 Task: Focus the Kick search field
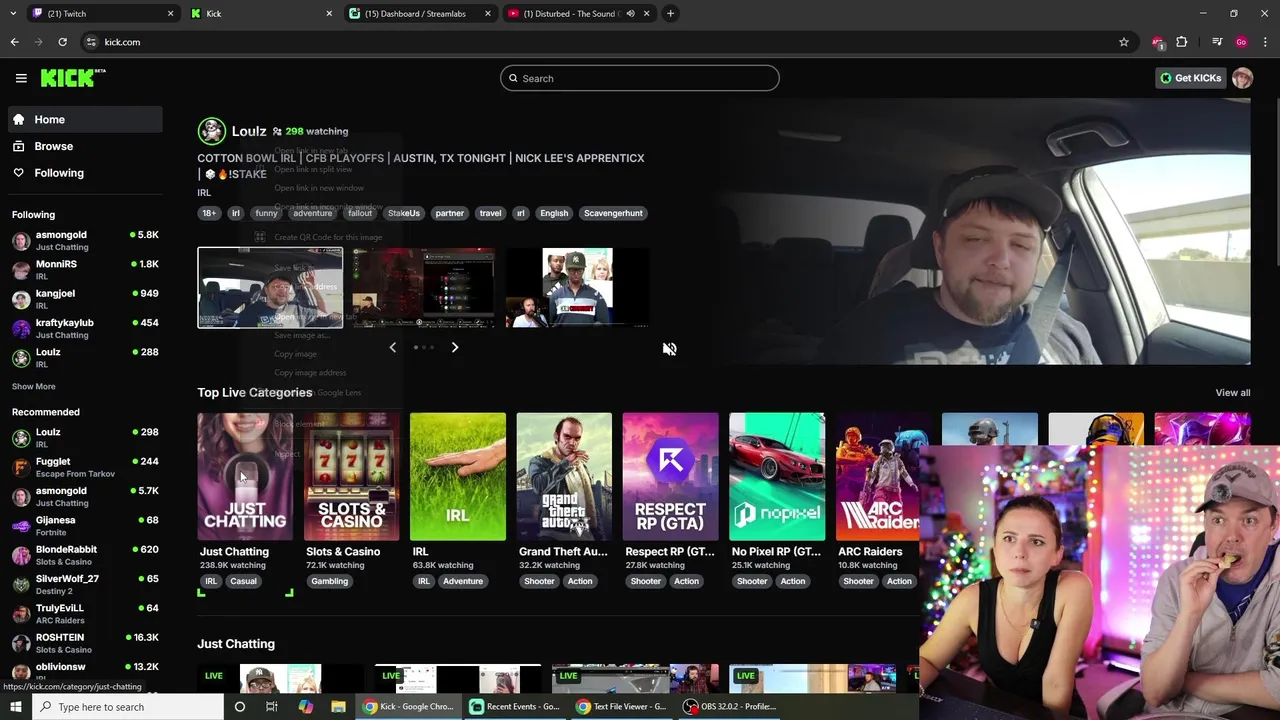[x=640, y=78]
